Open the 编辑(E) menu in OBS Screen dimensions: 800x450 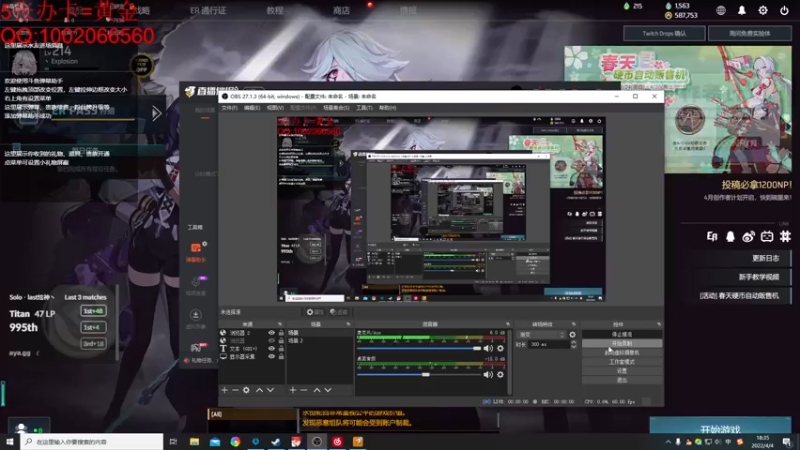(252, 108)
